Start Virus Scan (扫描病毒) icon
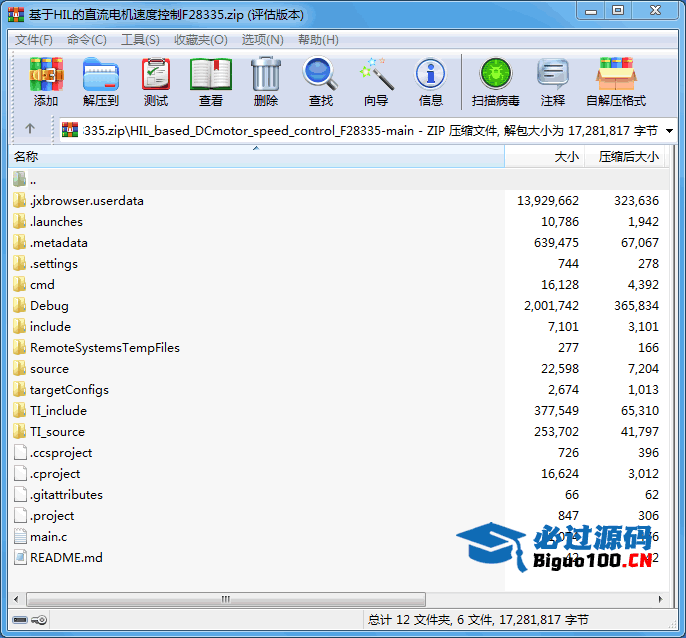The width and height of the screenshot is (686, 638). [496, 74]
